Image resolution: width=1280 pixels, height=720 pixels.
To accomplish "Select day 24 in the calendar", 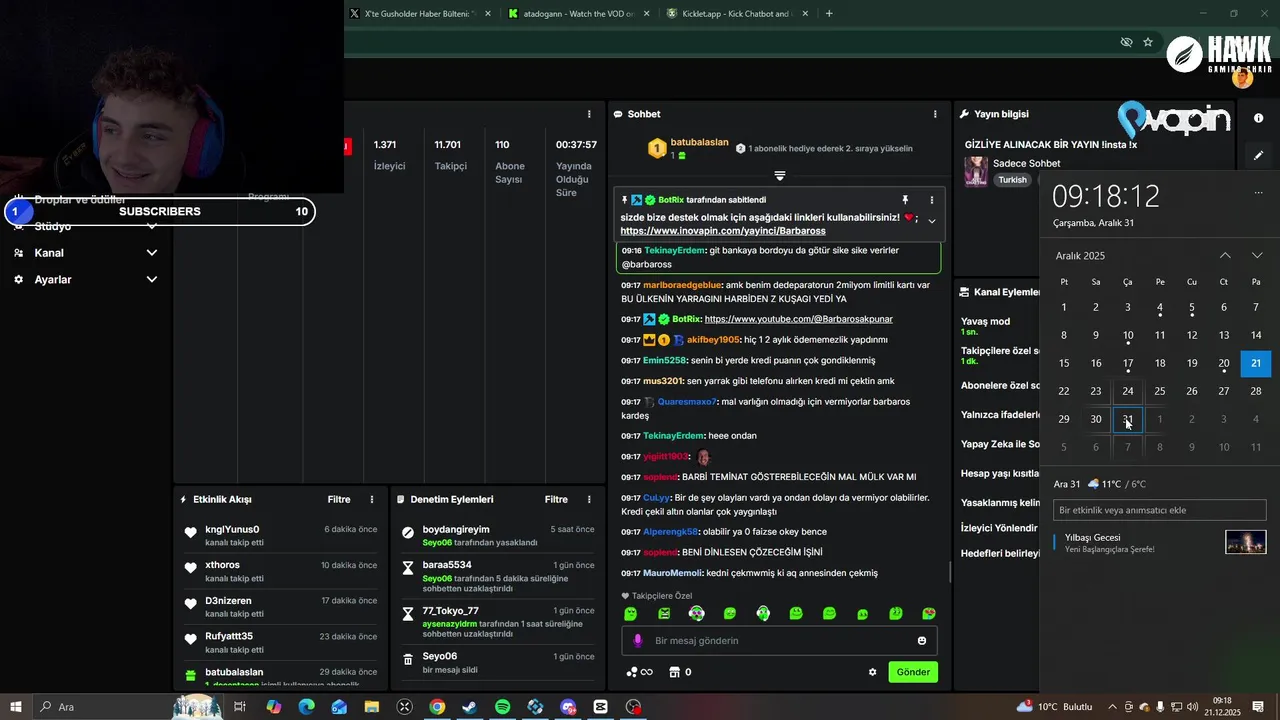I will point(1128,391).
